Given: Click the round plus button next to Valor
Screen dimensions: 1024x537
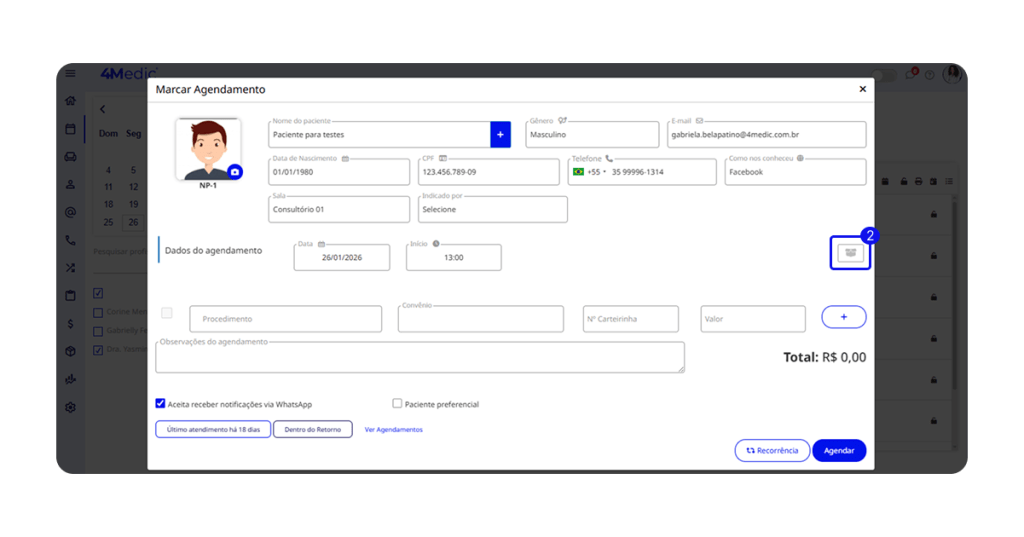Looking at the screenshot, I should point(843,317).
